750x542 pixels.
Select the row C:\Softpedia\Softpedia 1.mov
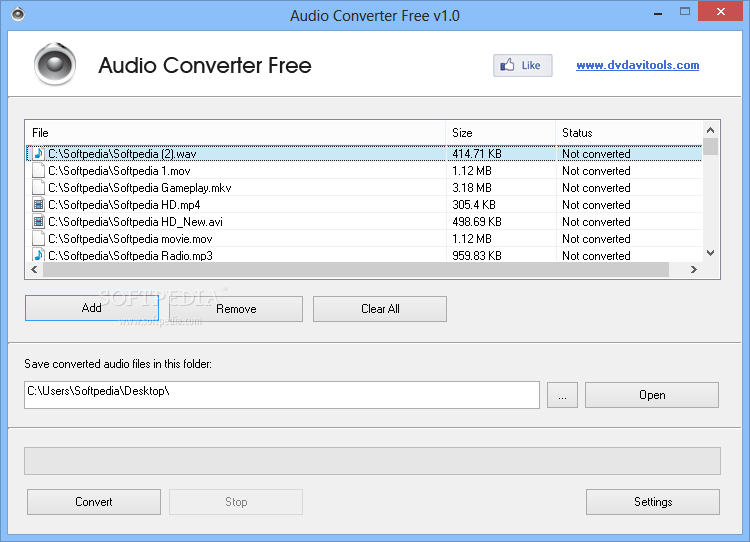click(364, 171)
